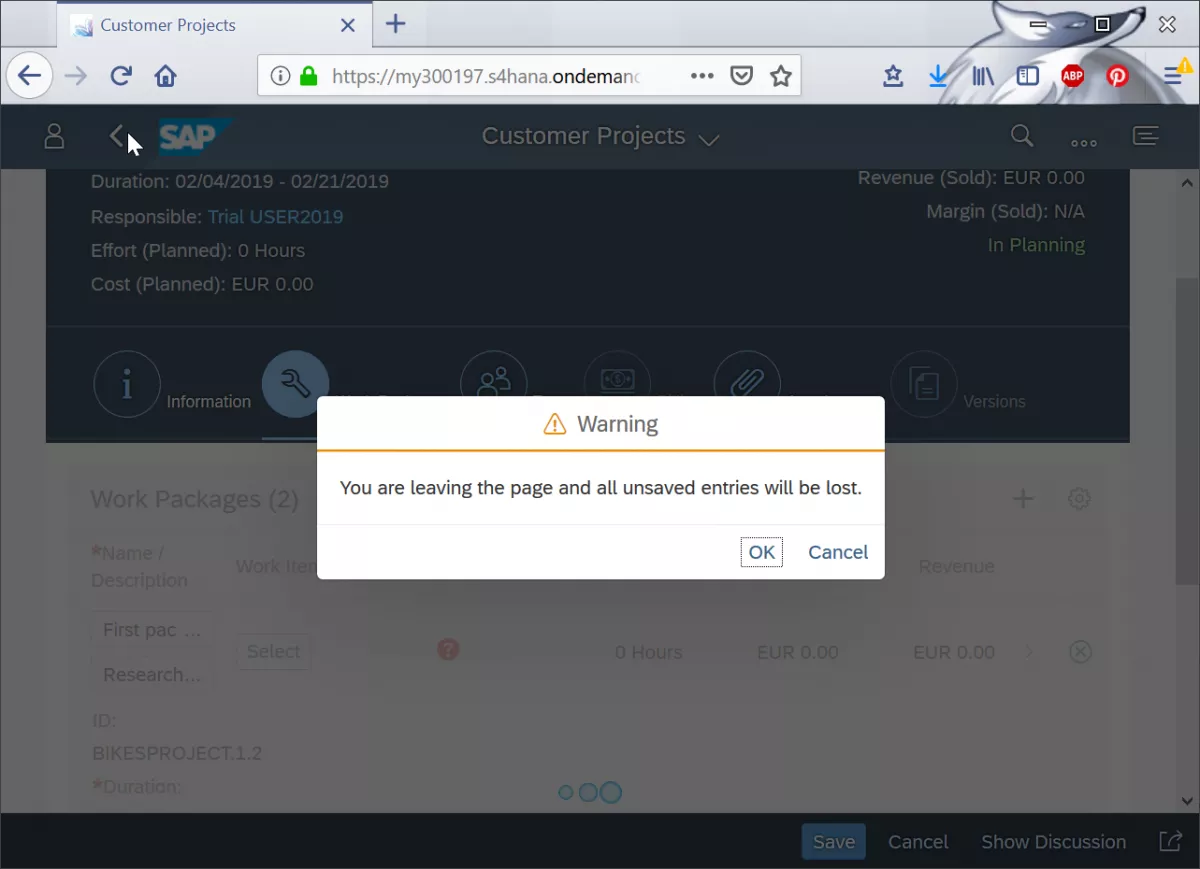Click the Revenue column header
1200x869 pixels.
click(x=956, y=566)
